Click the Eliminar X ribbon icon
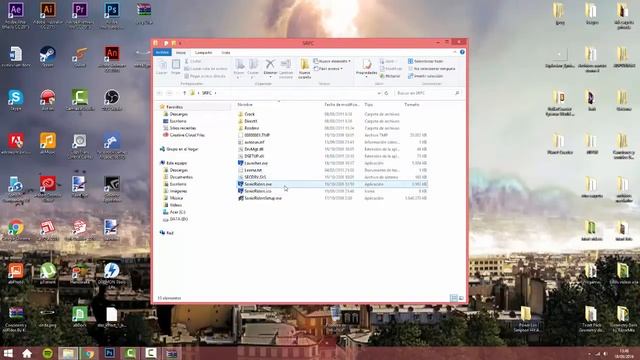 (270, 68)
